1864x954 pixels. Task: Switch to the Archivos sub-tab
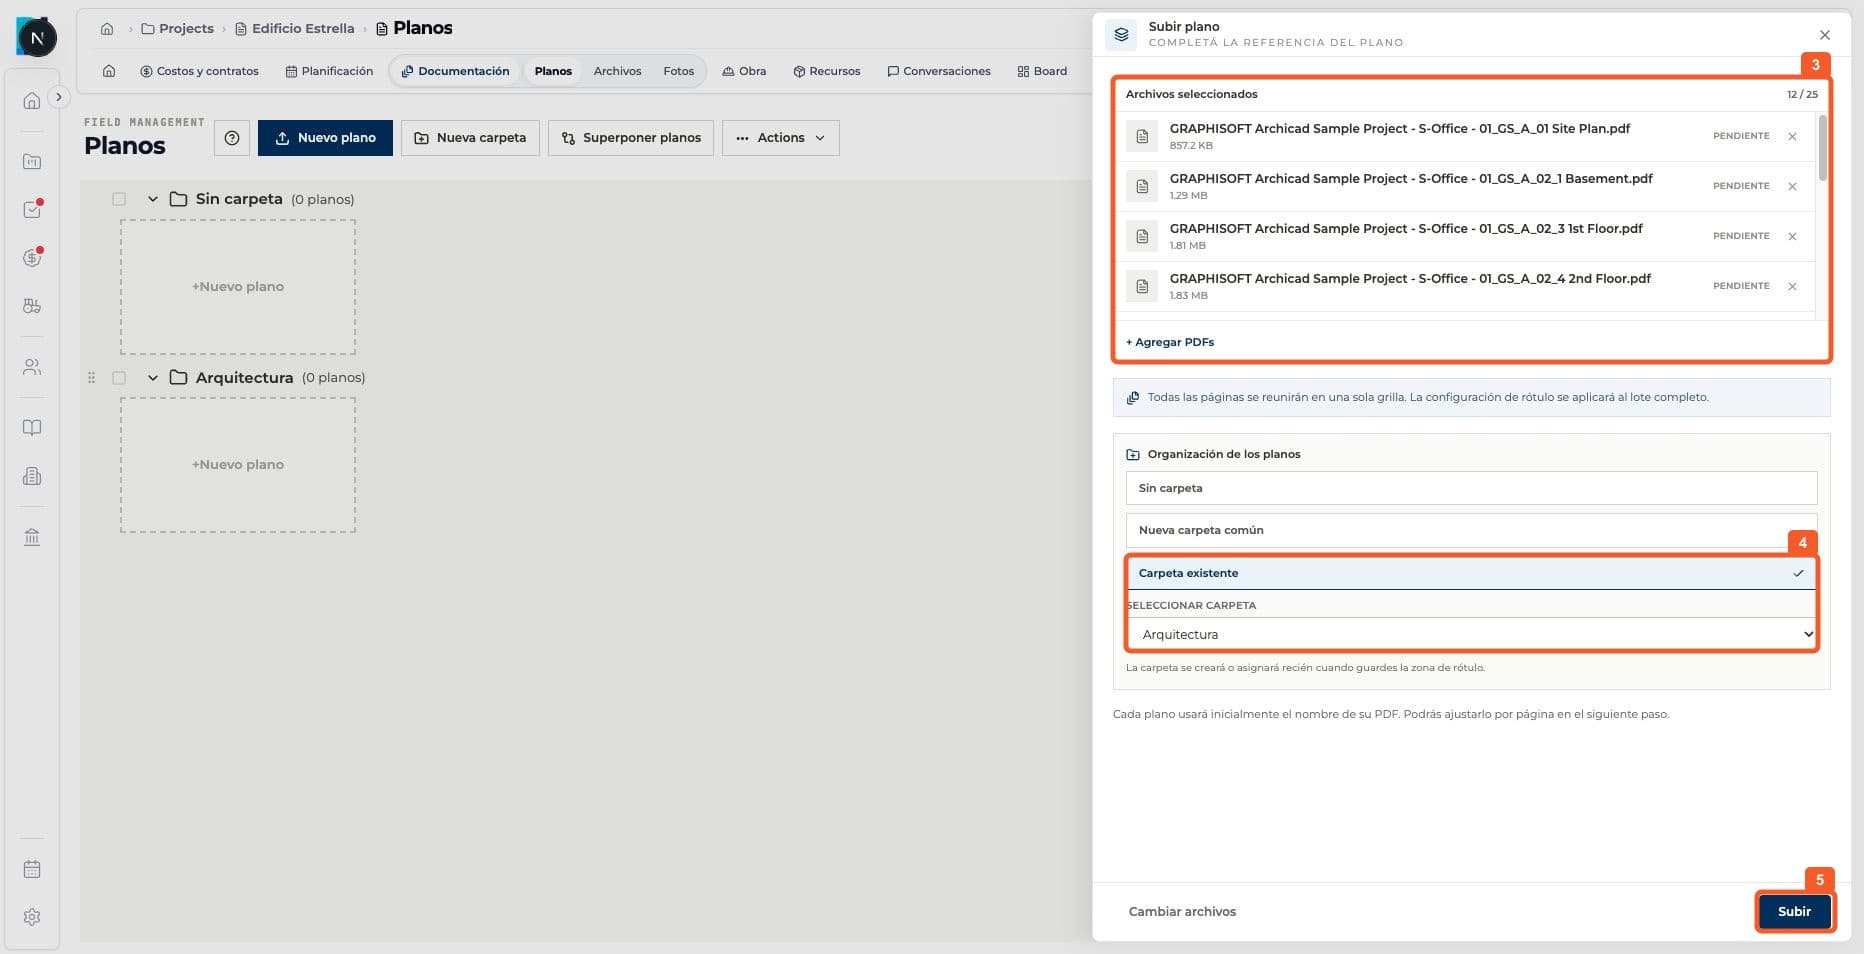pos(617,71)
